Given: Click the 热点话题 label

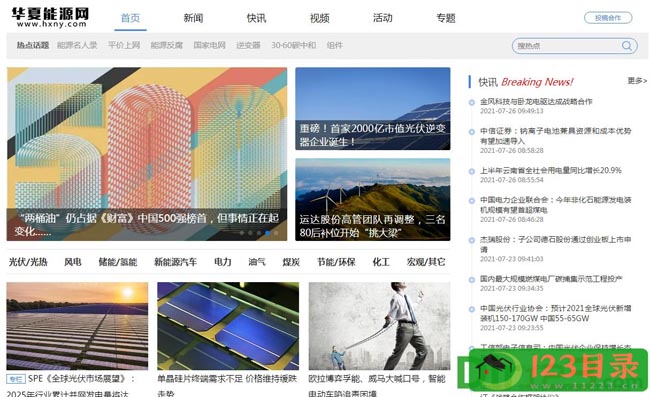Looking at the screenshot, I should 33,45.
